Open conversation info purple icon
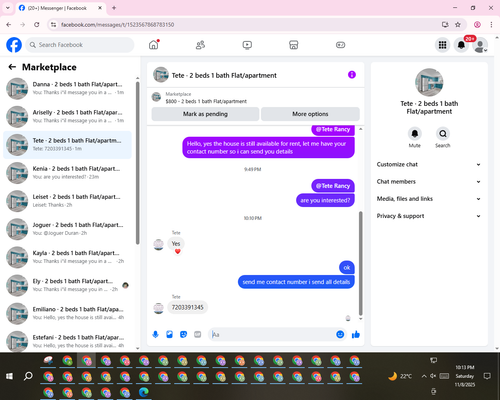Viewport: 500px width, 400px height. coord(352,75)
